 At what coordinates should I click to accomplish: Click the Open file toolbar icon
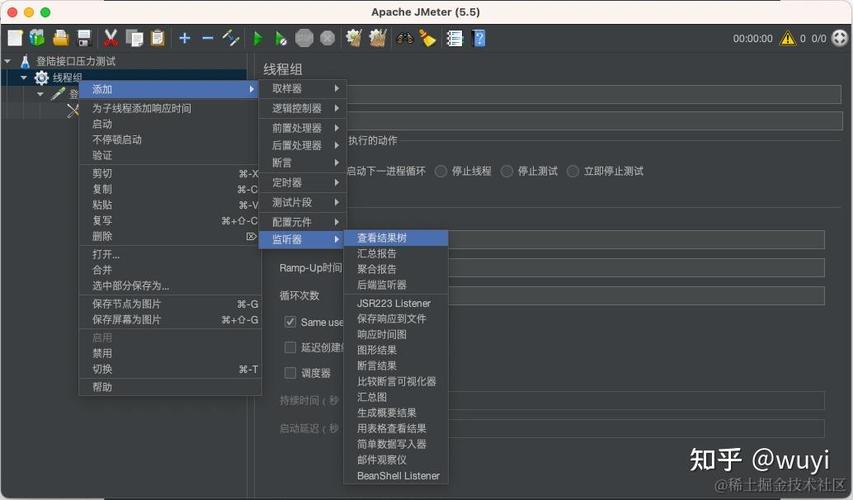(x=60, y=38)
